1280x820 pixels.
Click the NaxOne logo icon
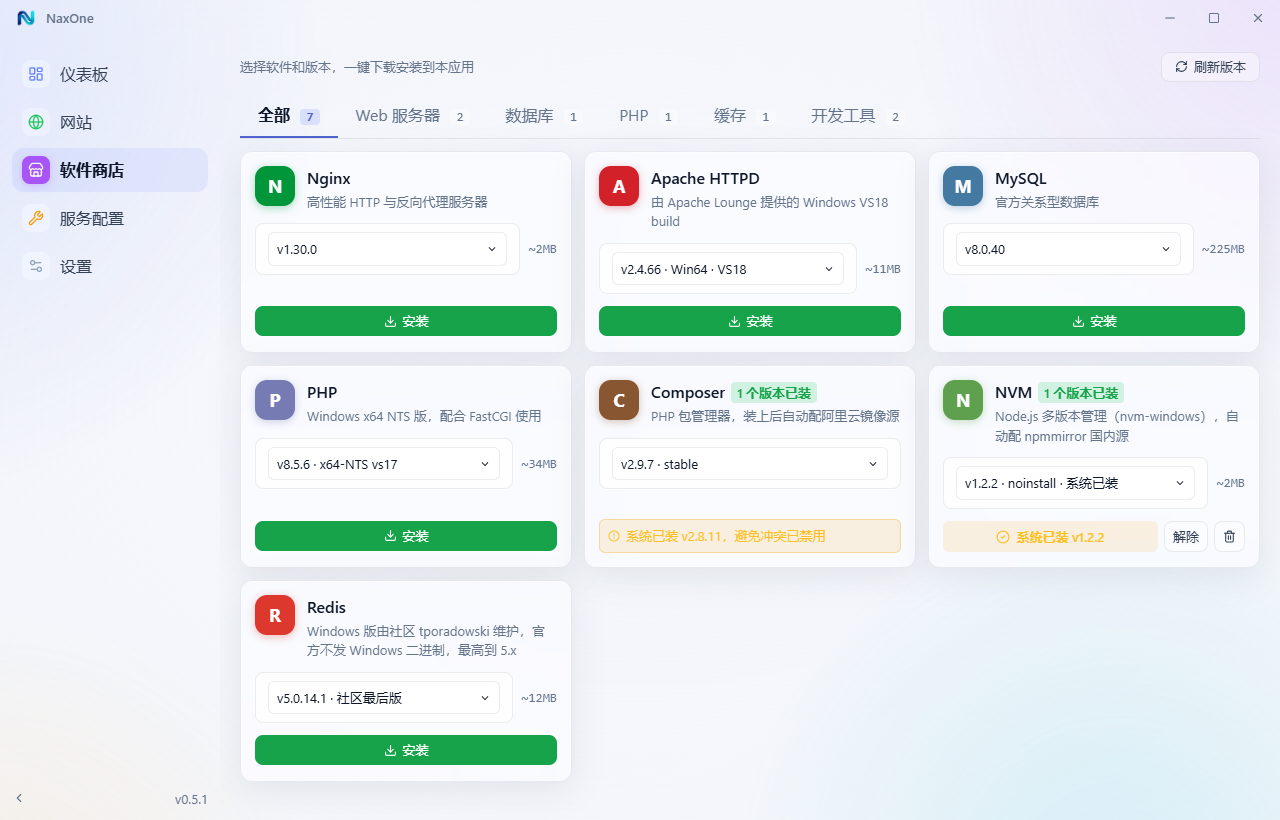coord(26,18)
